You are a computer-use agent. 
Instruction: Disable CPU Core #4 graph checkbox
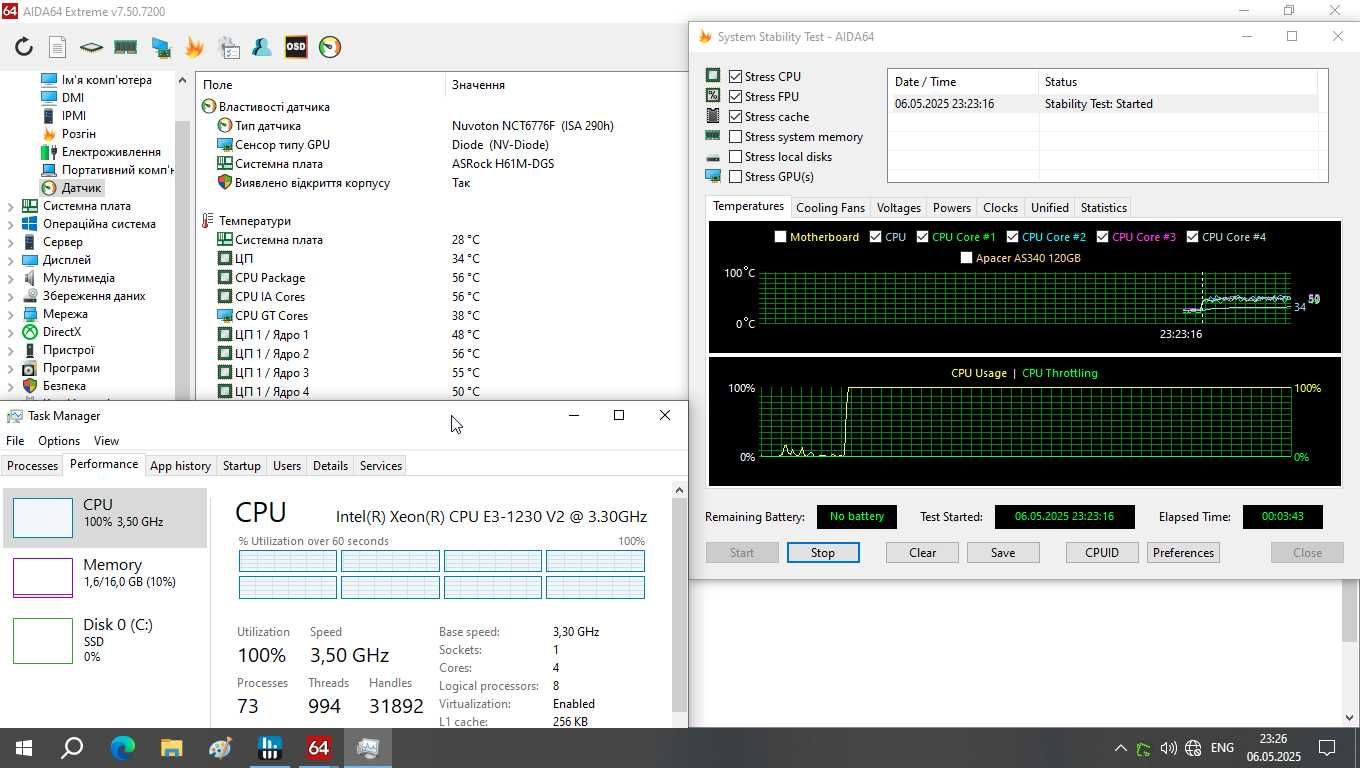(1193, 237)
